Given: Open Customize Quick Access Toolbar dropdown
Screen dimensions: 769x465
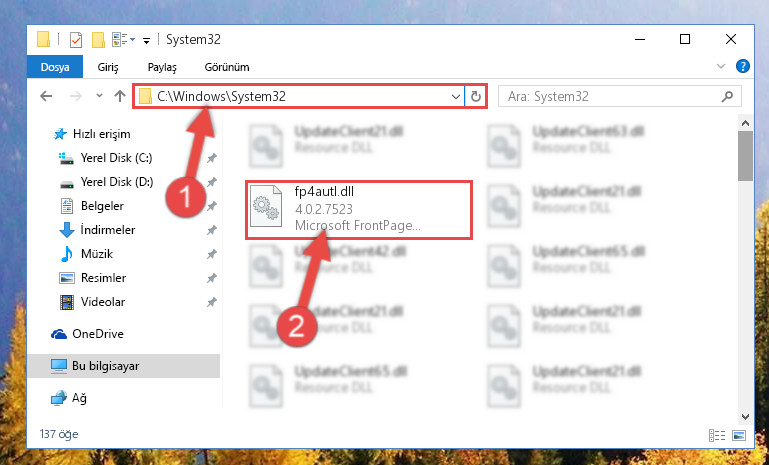Looking at the screenshot, I should click(x=146, y=41).
